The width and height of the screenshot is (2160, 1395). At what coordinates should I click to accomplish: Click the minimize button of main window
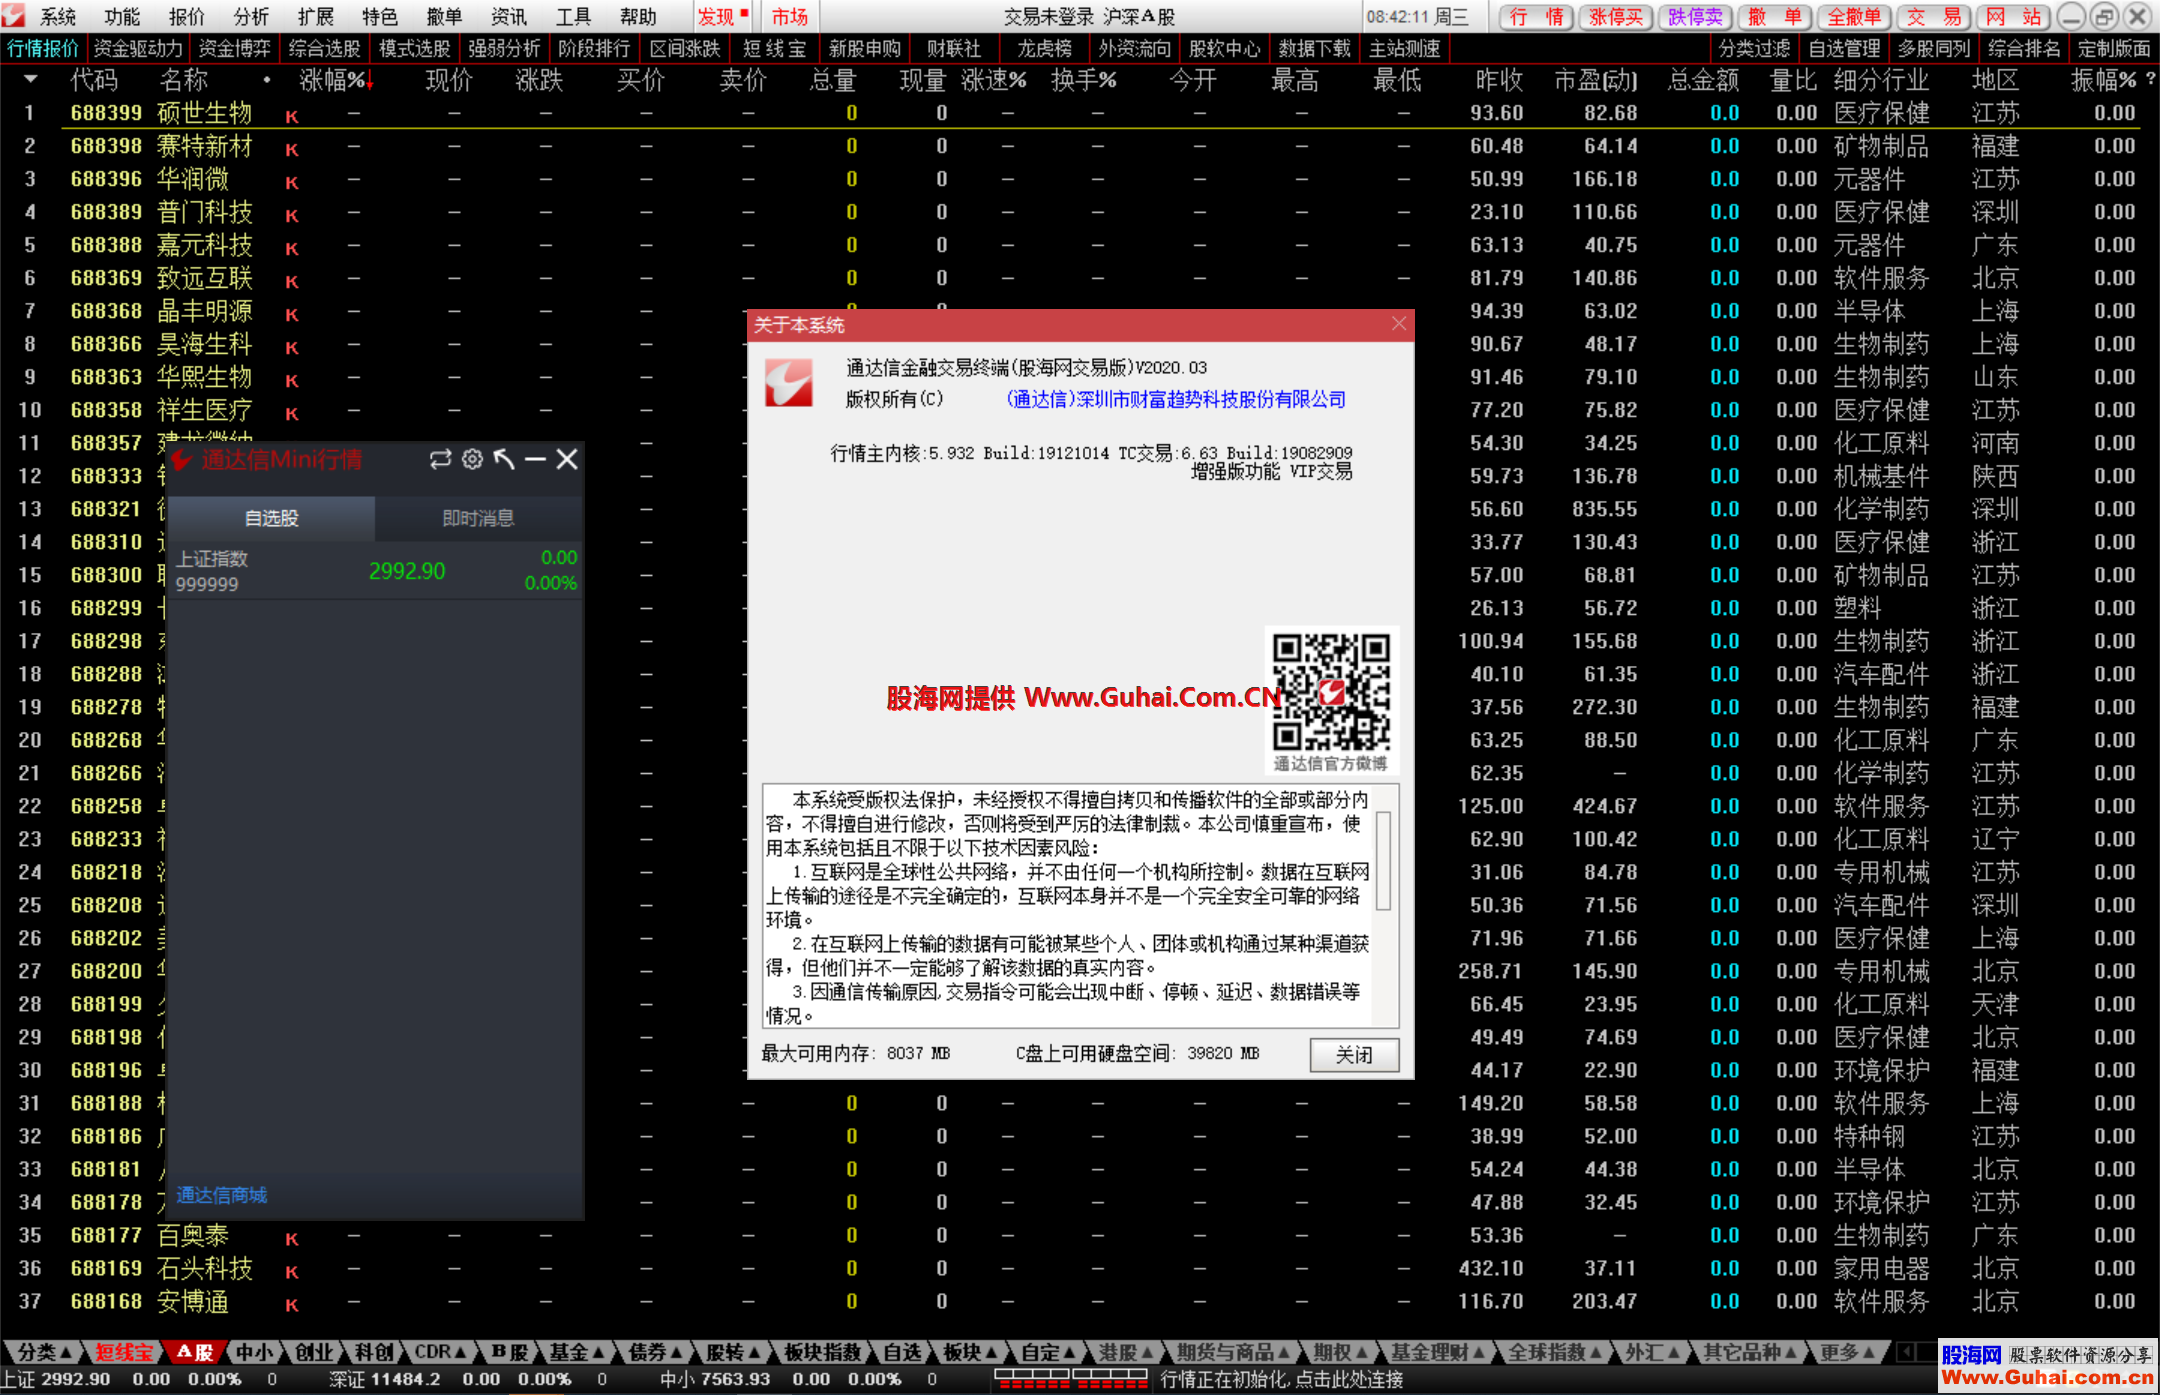tap(2070, 16)
